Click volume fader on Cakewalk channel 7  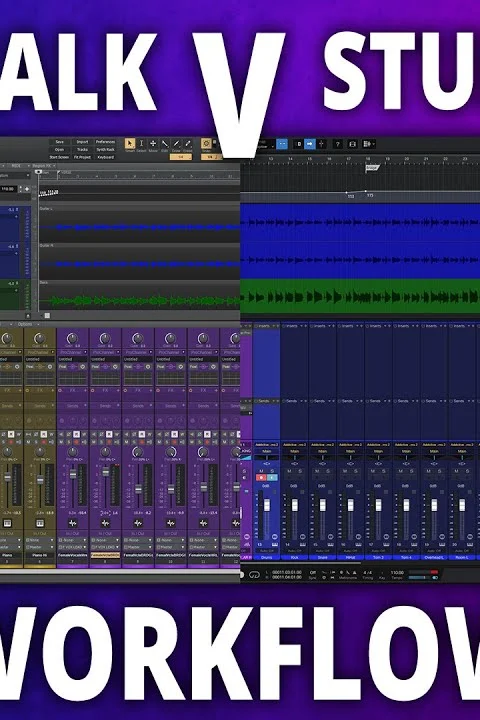pos(73,474)
